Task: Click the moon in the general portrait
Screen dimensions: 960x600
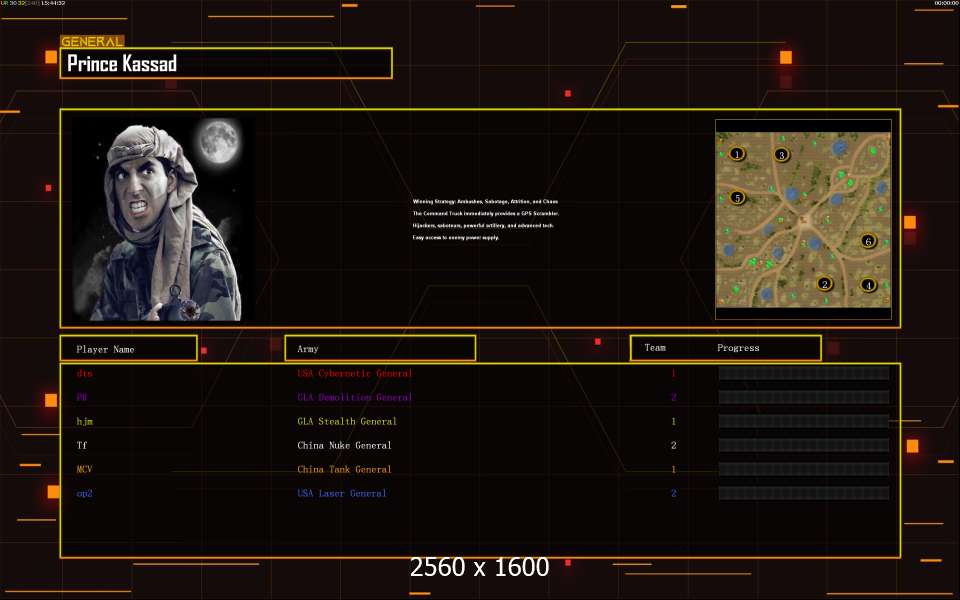Action: tap(217, 142)
